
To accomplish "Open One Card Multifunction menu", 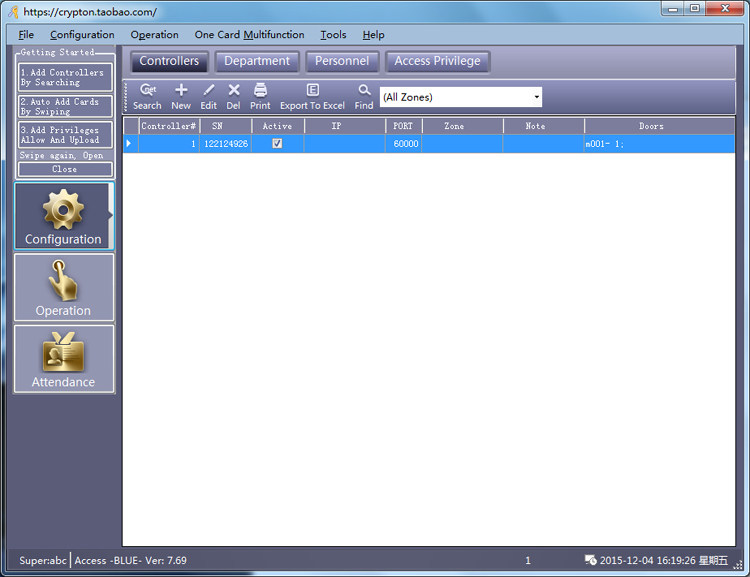I will (x=249, y=35).
